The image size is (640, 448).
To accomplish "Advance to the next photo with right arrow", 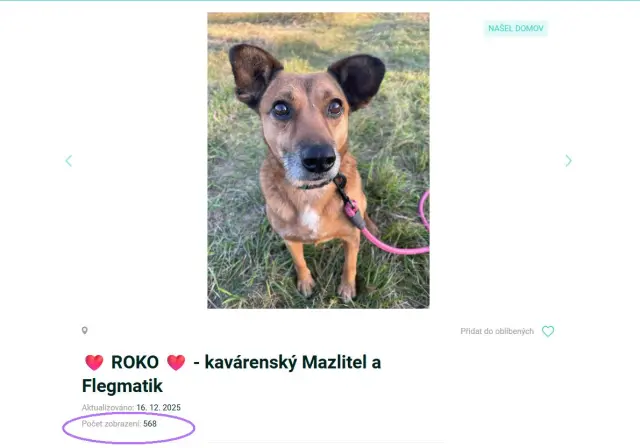I will click(x=568, y=161).
